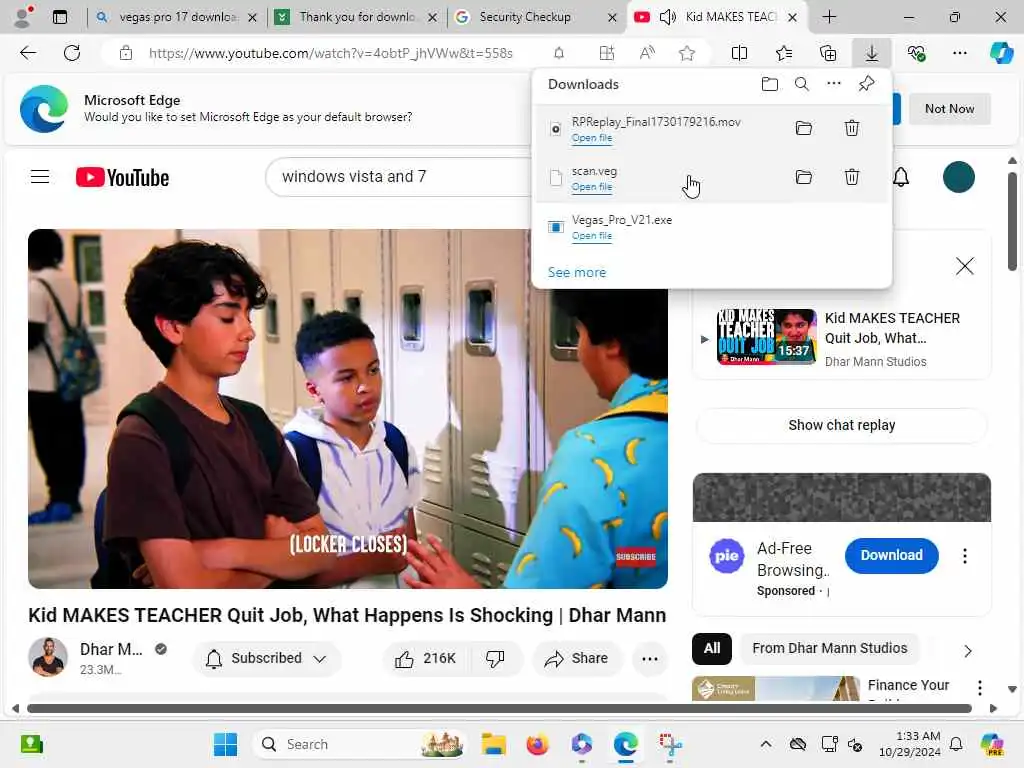Close the playlist panel with X

(x=965, y=266)
